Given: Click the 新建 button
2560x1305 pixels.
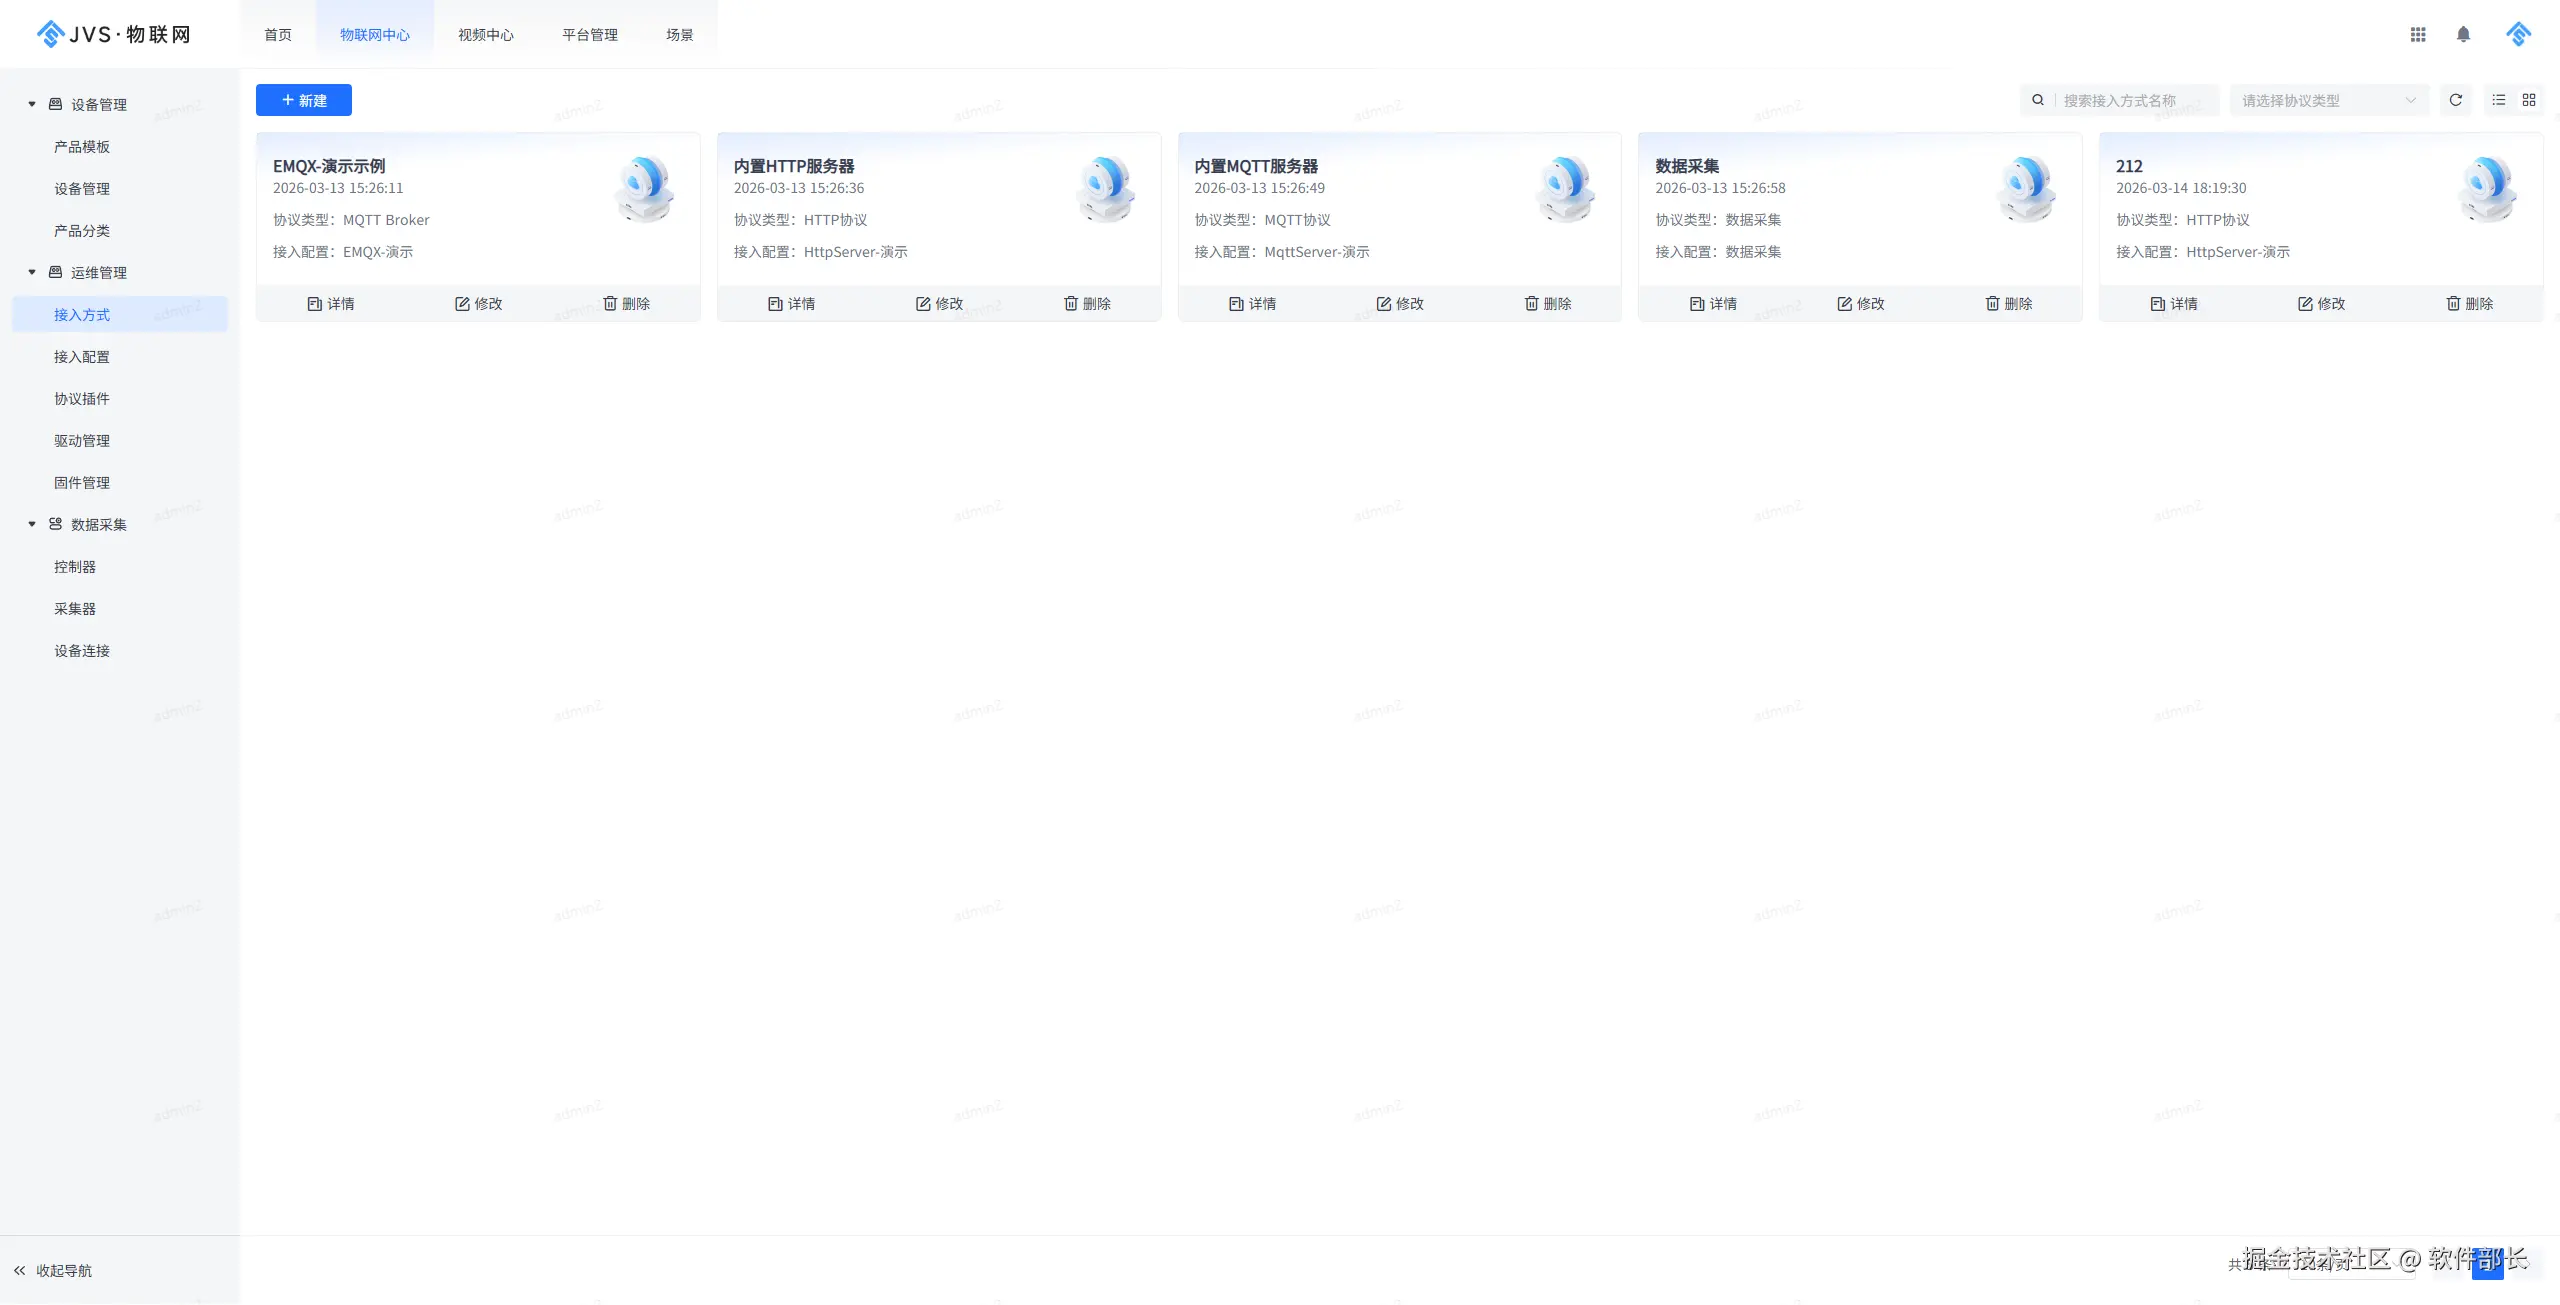Looking at the screenshot, I should tap(304, 100).
